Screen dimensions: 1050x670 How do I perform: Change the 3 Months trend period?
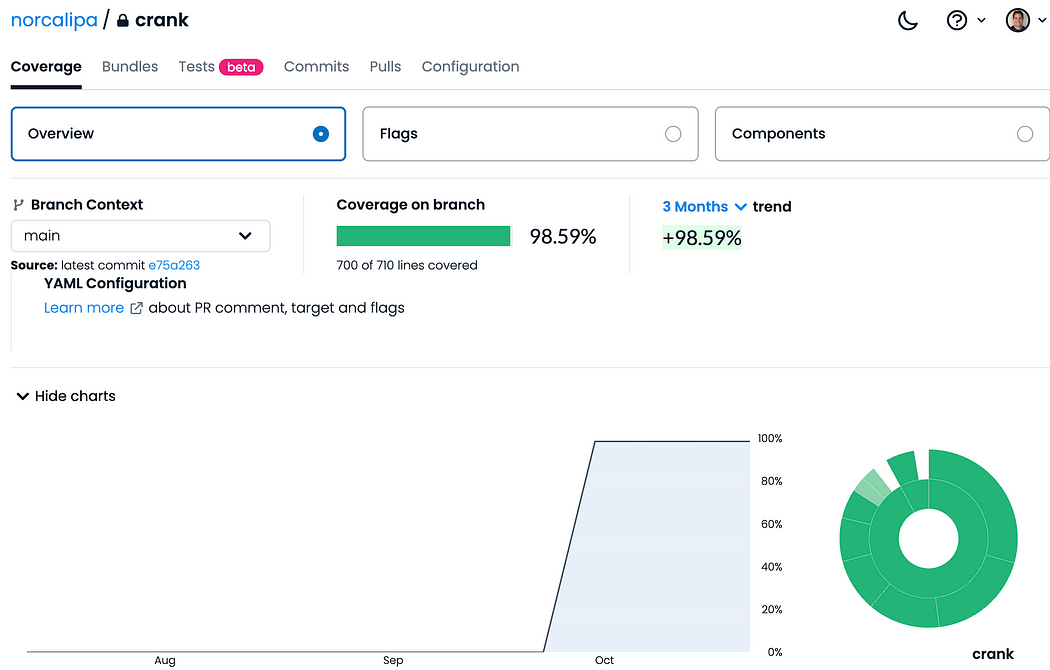[704, 207]
